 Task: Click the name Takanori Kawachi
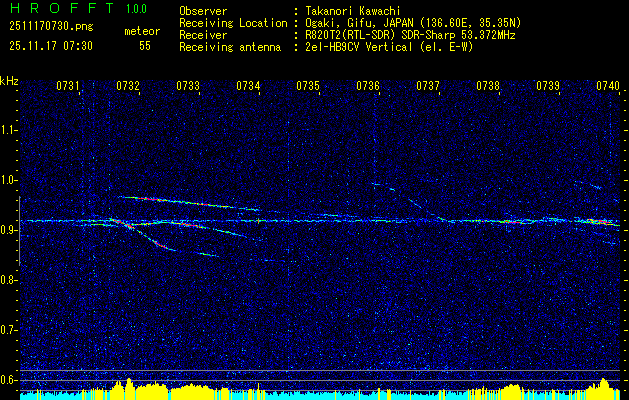point(353,11)
